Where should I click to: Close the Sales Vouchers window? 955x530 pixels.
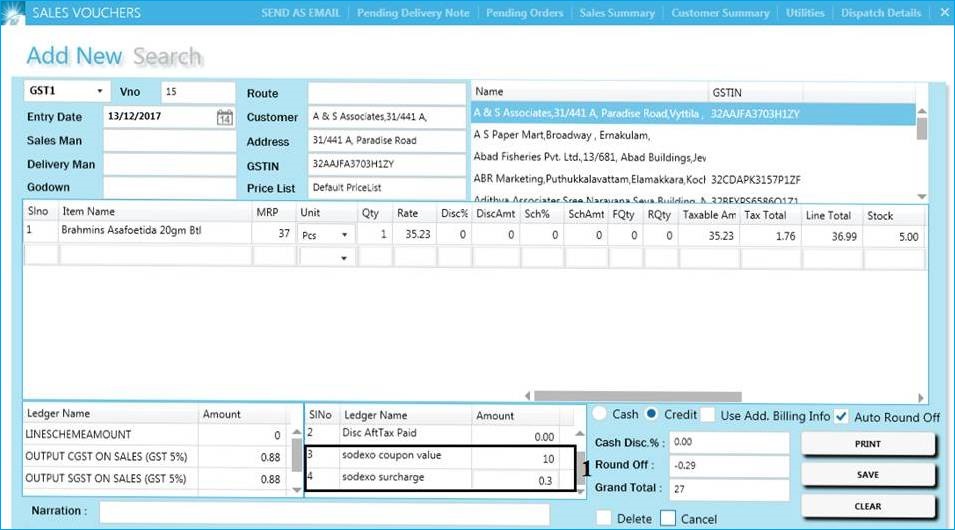pos(944,12)
